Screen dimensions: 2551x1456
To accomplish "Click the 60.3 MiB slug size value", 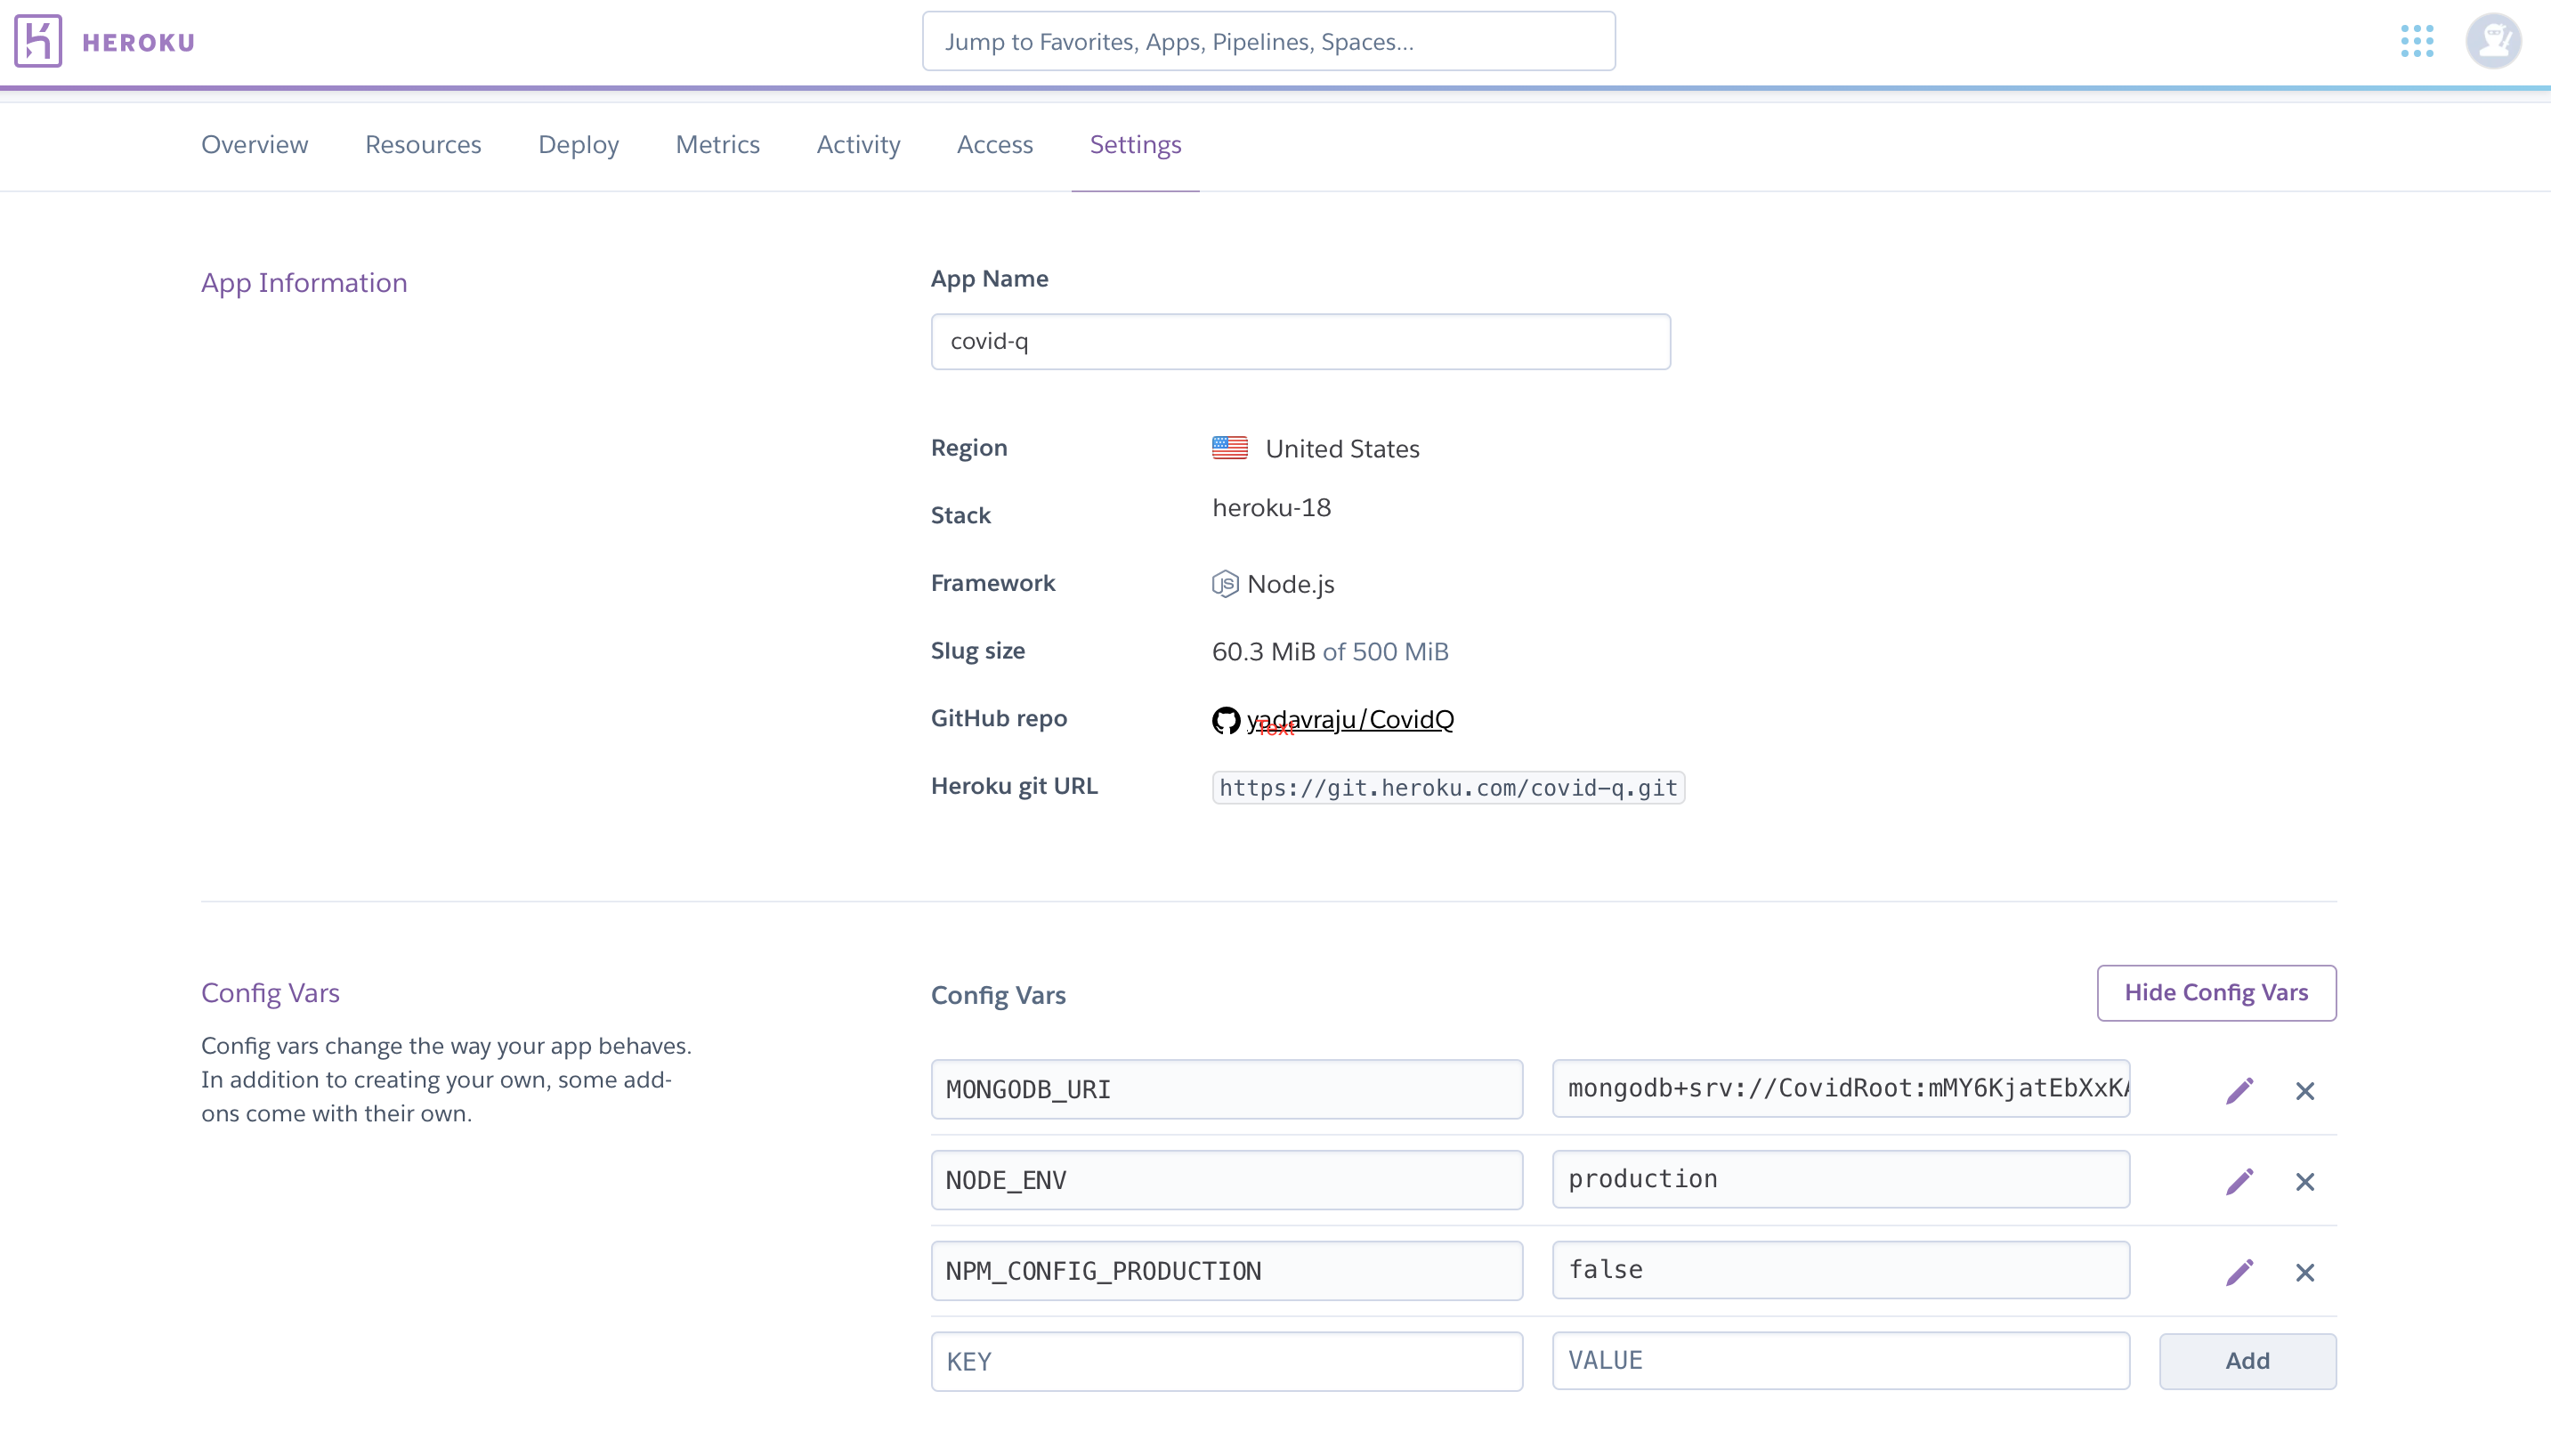I will [1264, 652].
